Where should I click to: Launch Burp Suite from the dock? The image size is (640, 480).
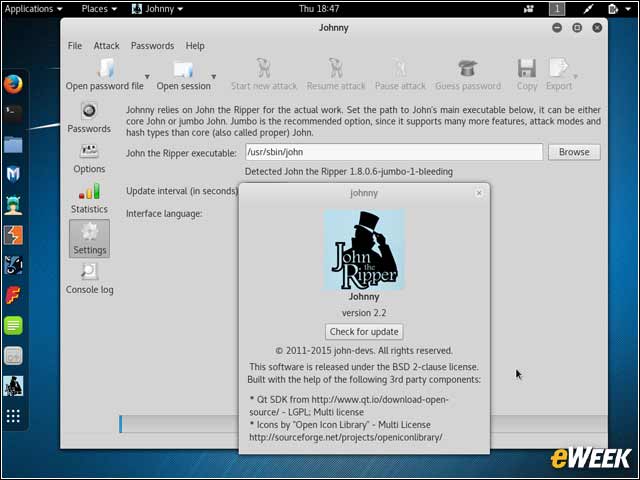[x=13, y=235]
